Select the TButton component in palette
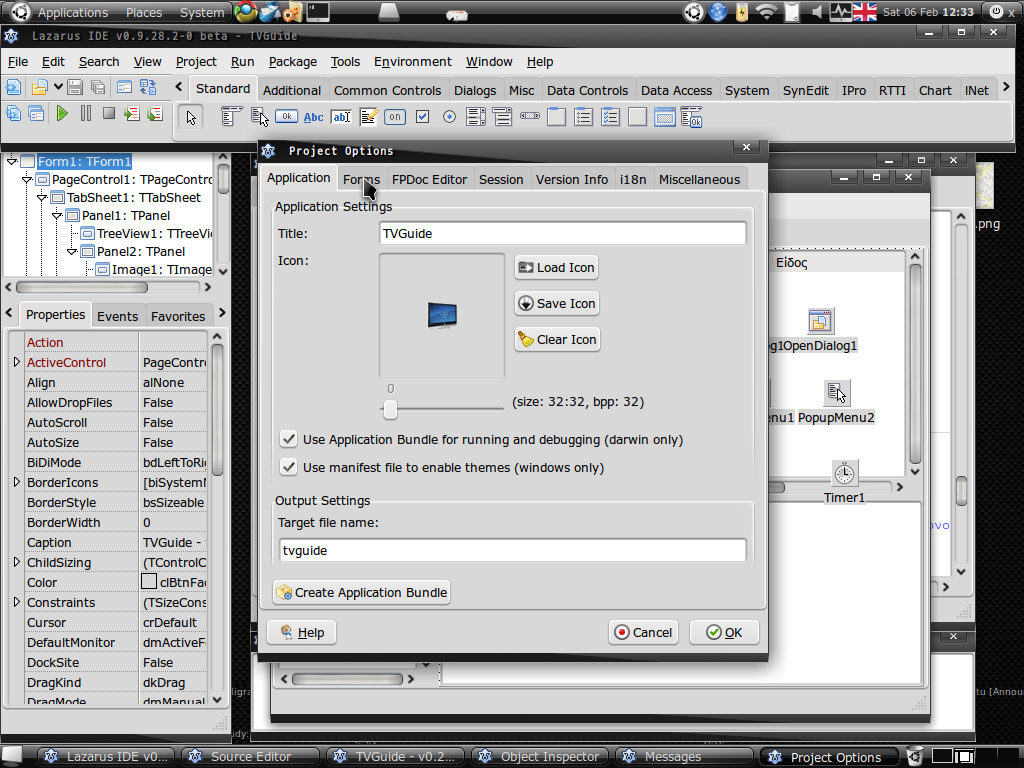The height and width of the screenshot is (768, 1024). pos(286,117)
